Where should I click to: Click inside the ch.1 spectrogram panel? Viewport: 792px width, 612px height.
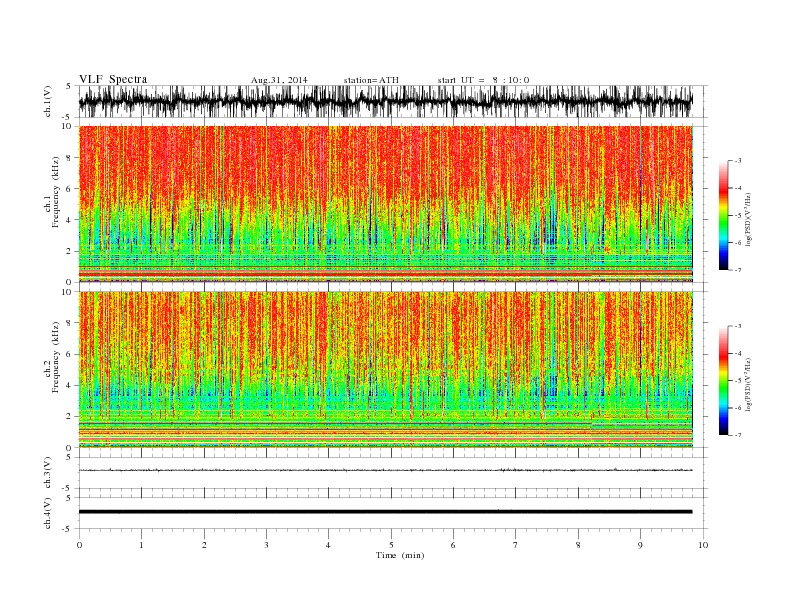386,204
